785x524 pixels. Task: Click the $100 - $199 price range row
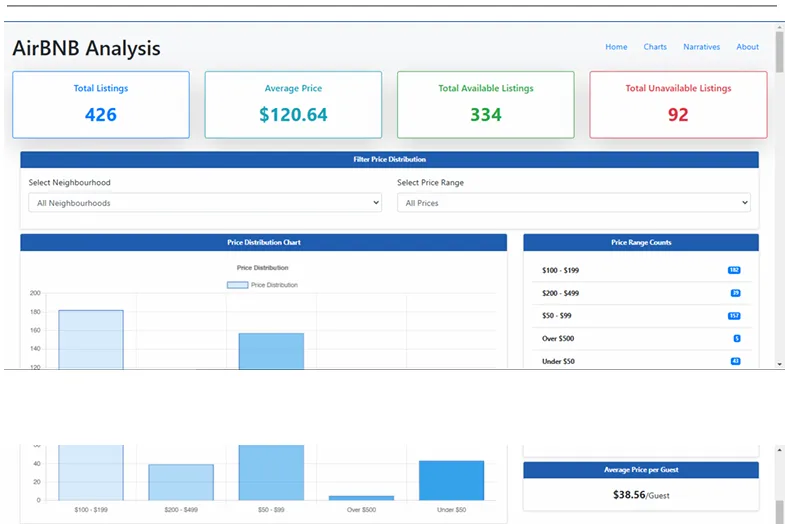click(x=641, y=270)
